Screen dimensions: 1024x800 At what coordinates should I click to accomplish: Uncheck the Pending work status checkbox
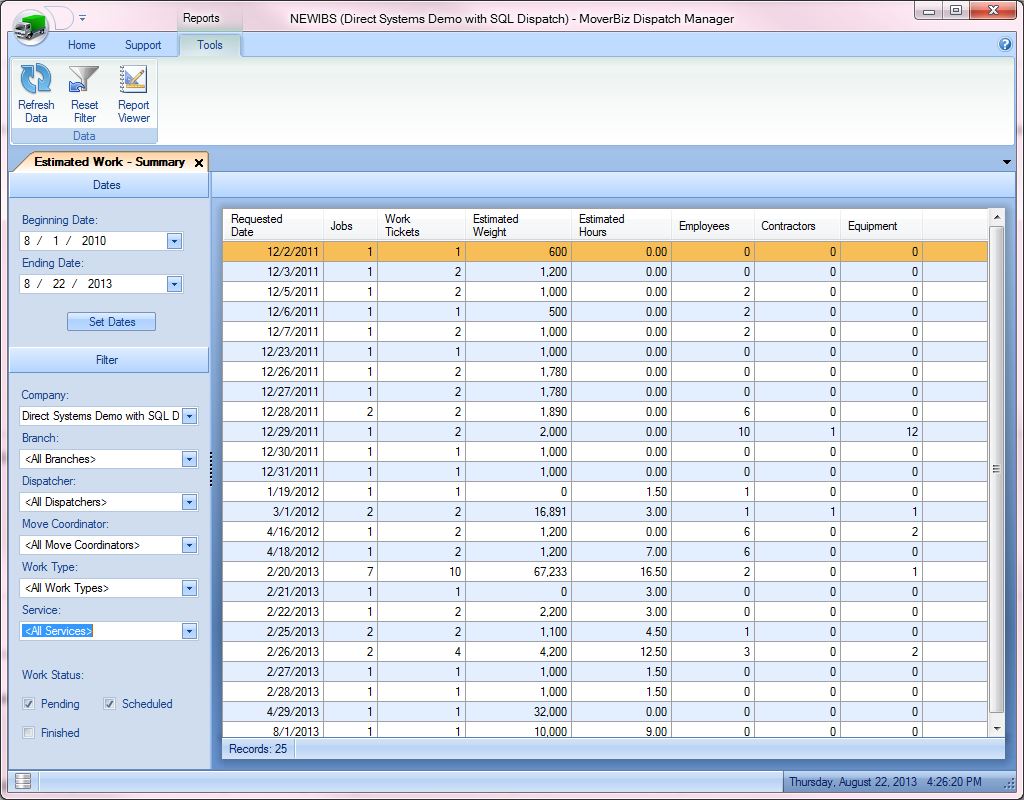(29, 704)
